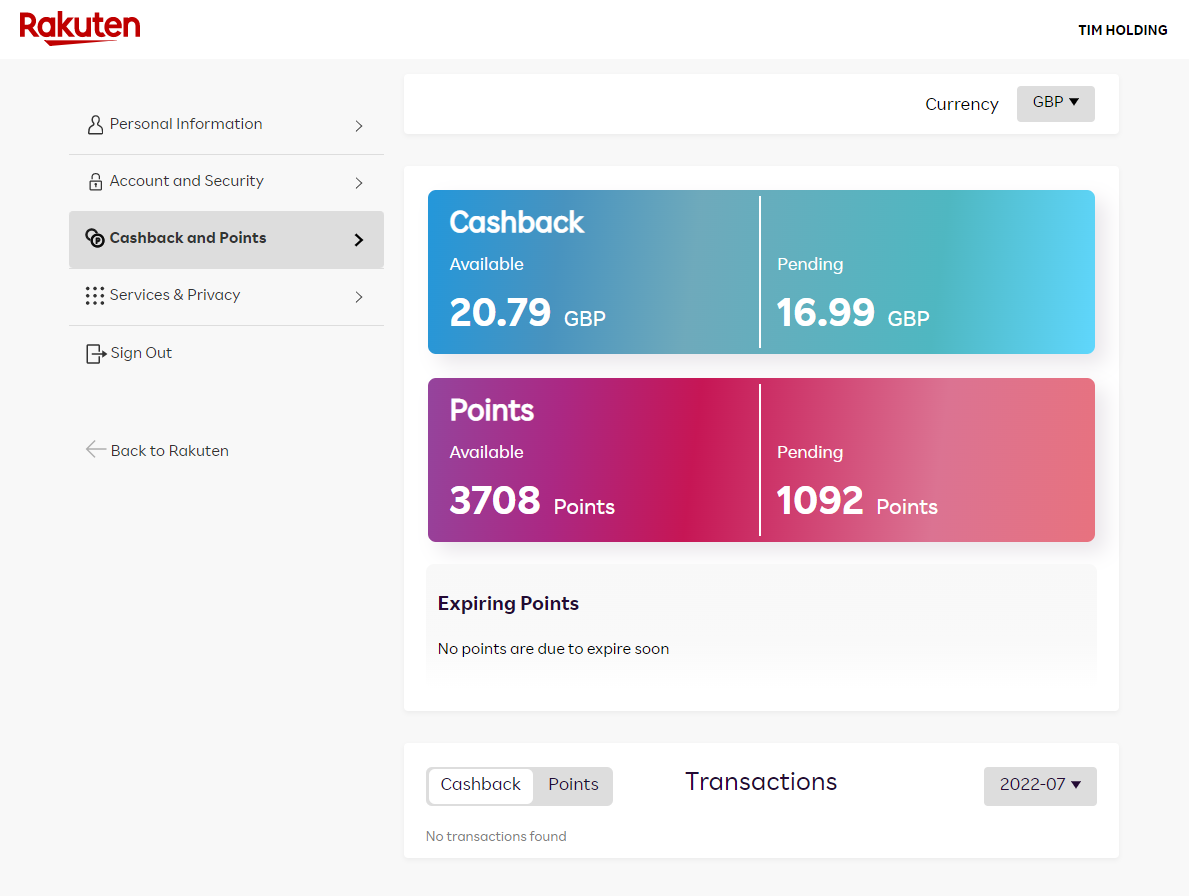Click the Account and Security lock icon
1189x896 pixels.
point(95,182)
